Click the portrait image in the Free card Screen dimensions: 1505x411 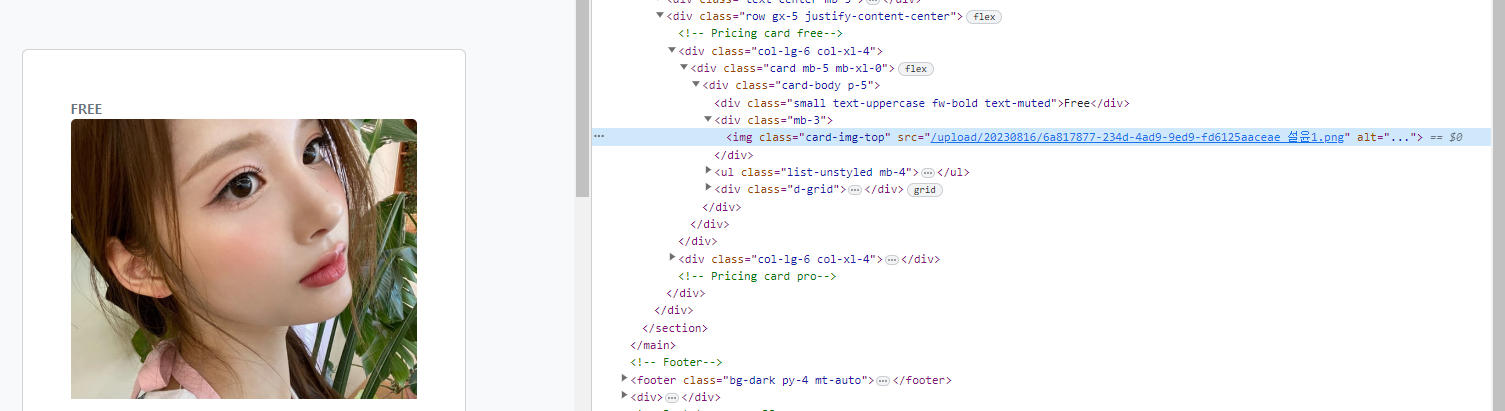point(244,259)
